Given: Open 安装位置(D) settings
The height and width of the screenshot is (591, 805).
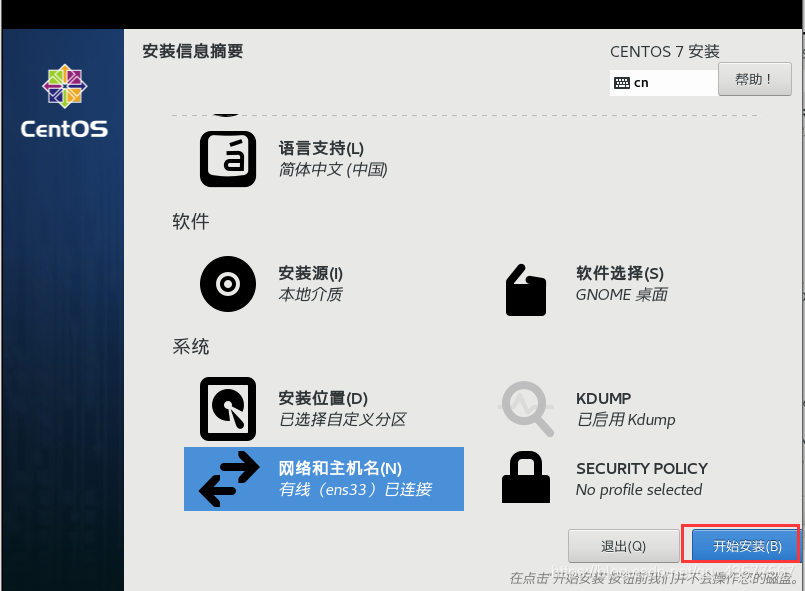Looking at the screenshot, I should coord(323,398).
